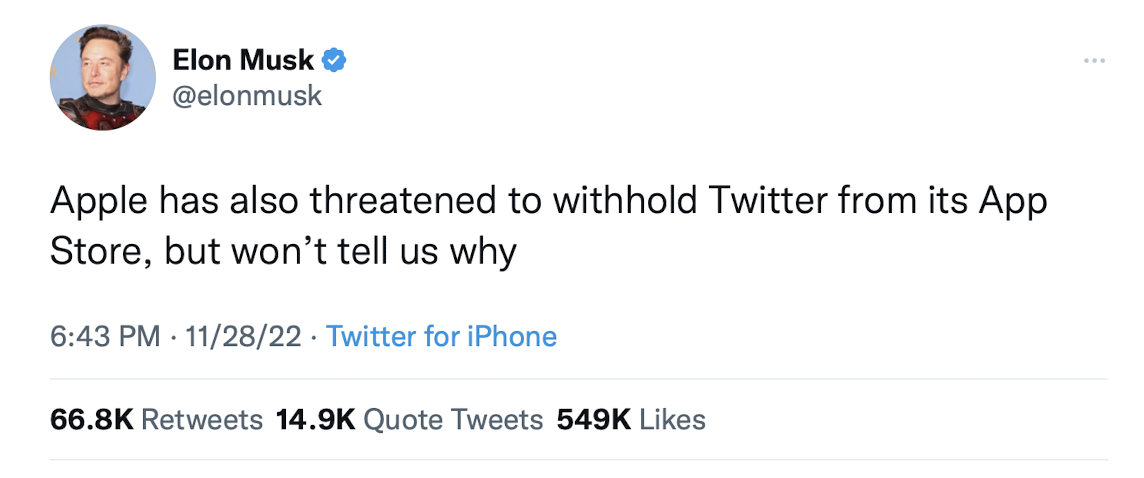Screen dimensions: 1144x478
Task: Open the three-dot more options menu
Action: [1094, 61]
